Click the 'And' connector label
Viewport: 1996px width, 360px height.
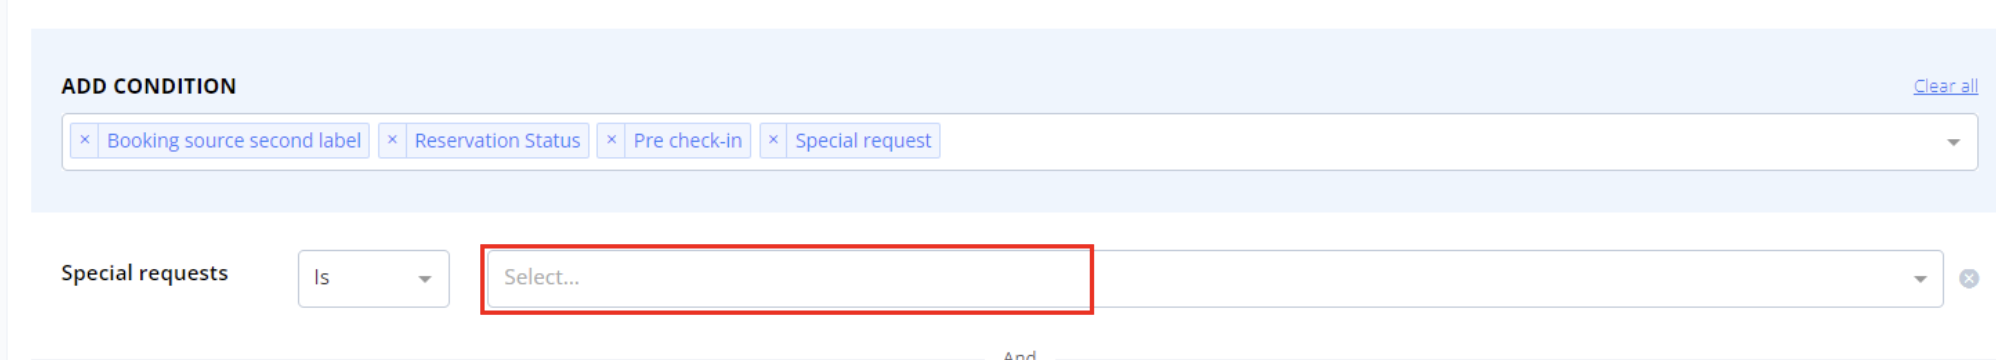coord(1020,354)
